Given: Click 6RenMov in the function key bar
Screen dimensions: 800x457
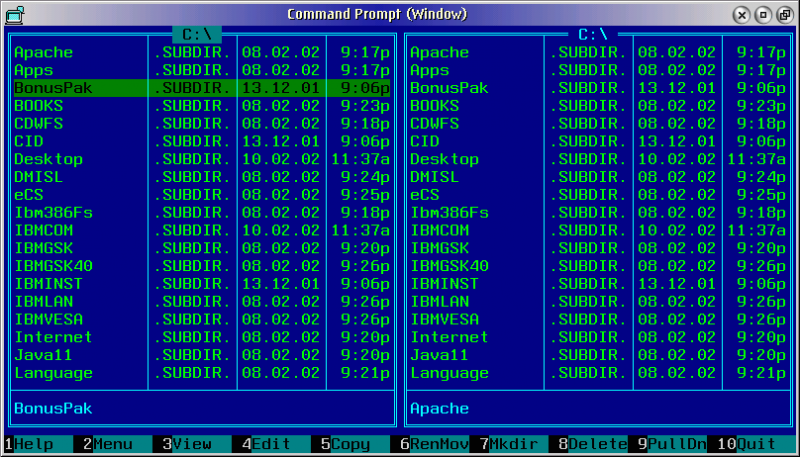Looking at the screenshot, I should click(435, 444).
